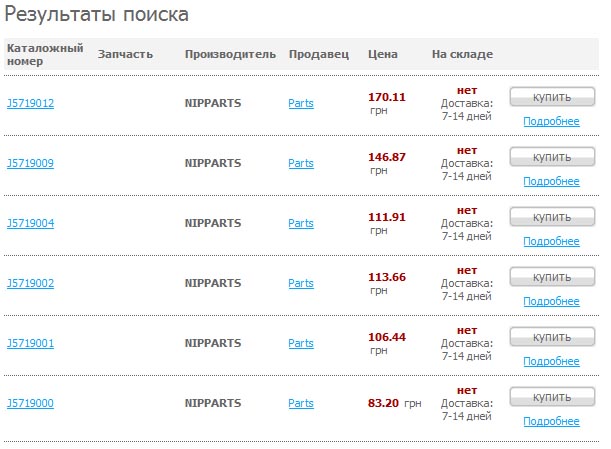
Task: Open catalog number J5719001 link
Action: 30,343
